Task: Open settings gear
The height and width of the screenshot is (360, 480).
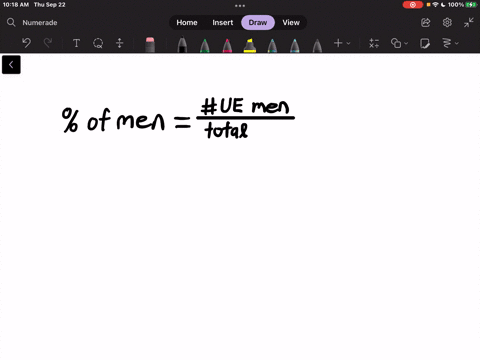Action: pyautogui.click(x=447, y=22)
